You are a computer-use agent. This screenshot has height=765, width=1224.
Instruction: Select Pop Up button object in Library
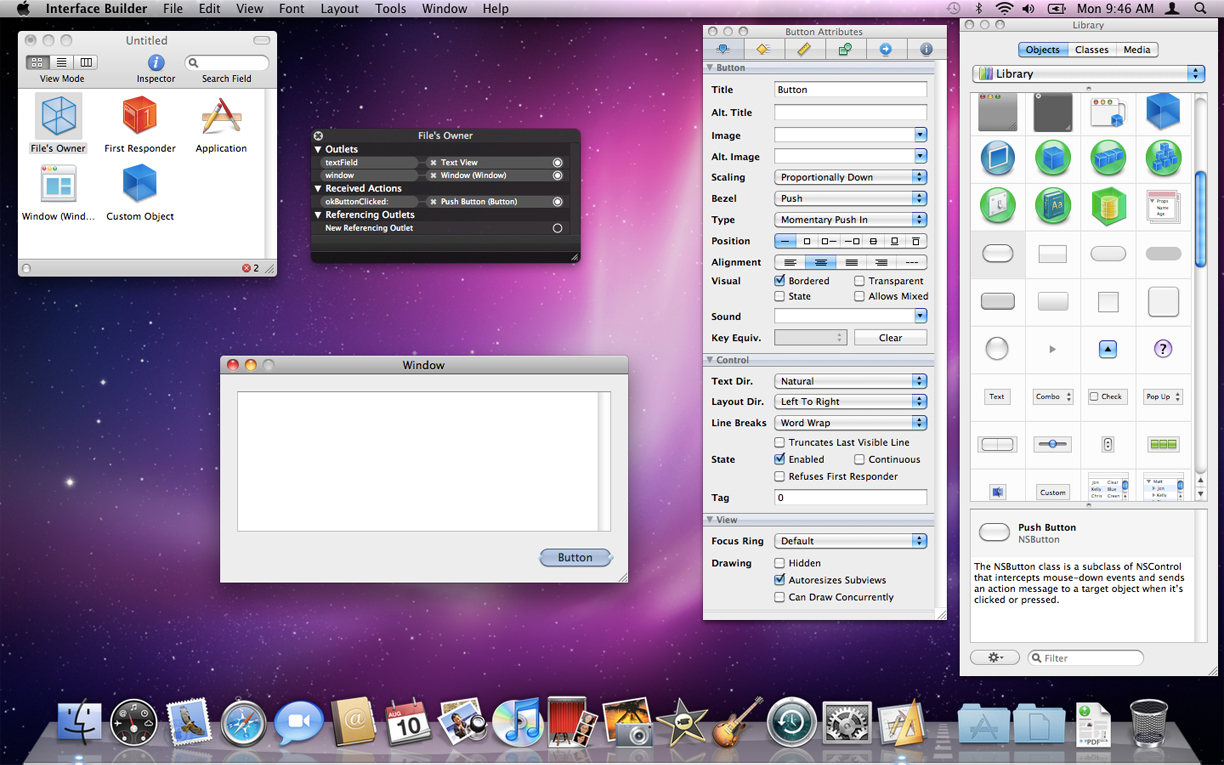pos(1163,397)
